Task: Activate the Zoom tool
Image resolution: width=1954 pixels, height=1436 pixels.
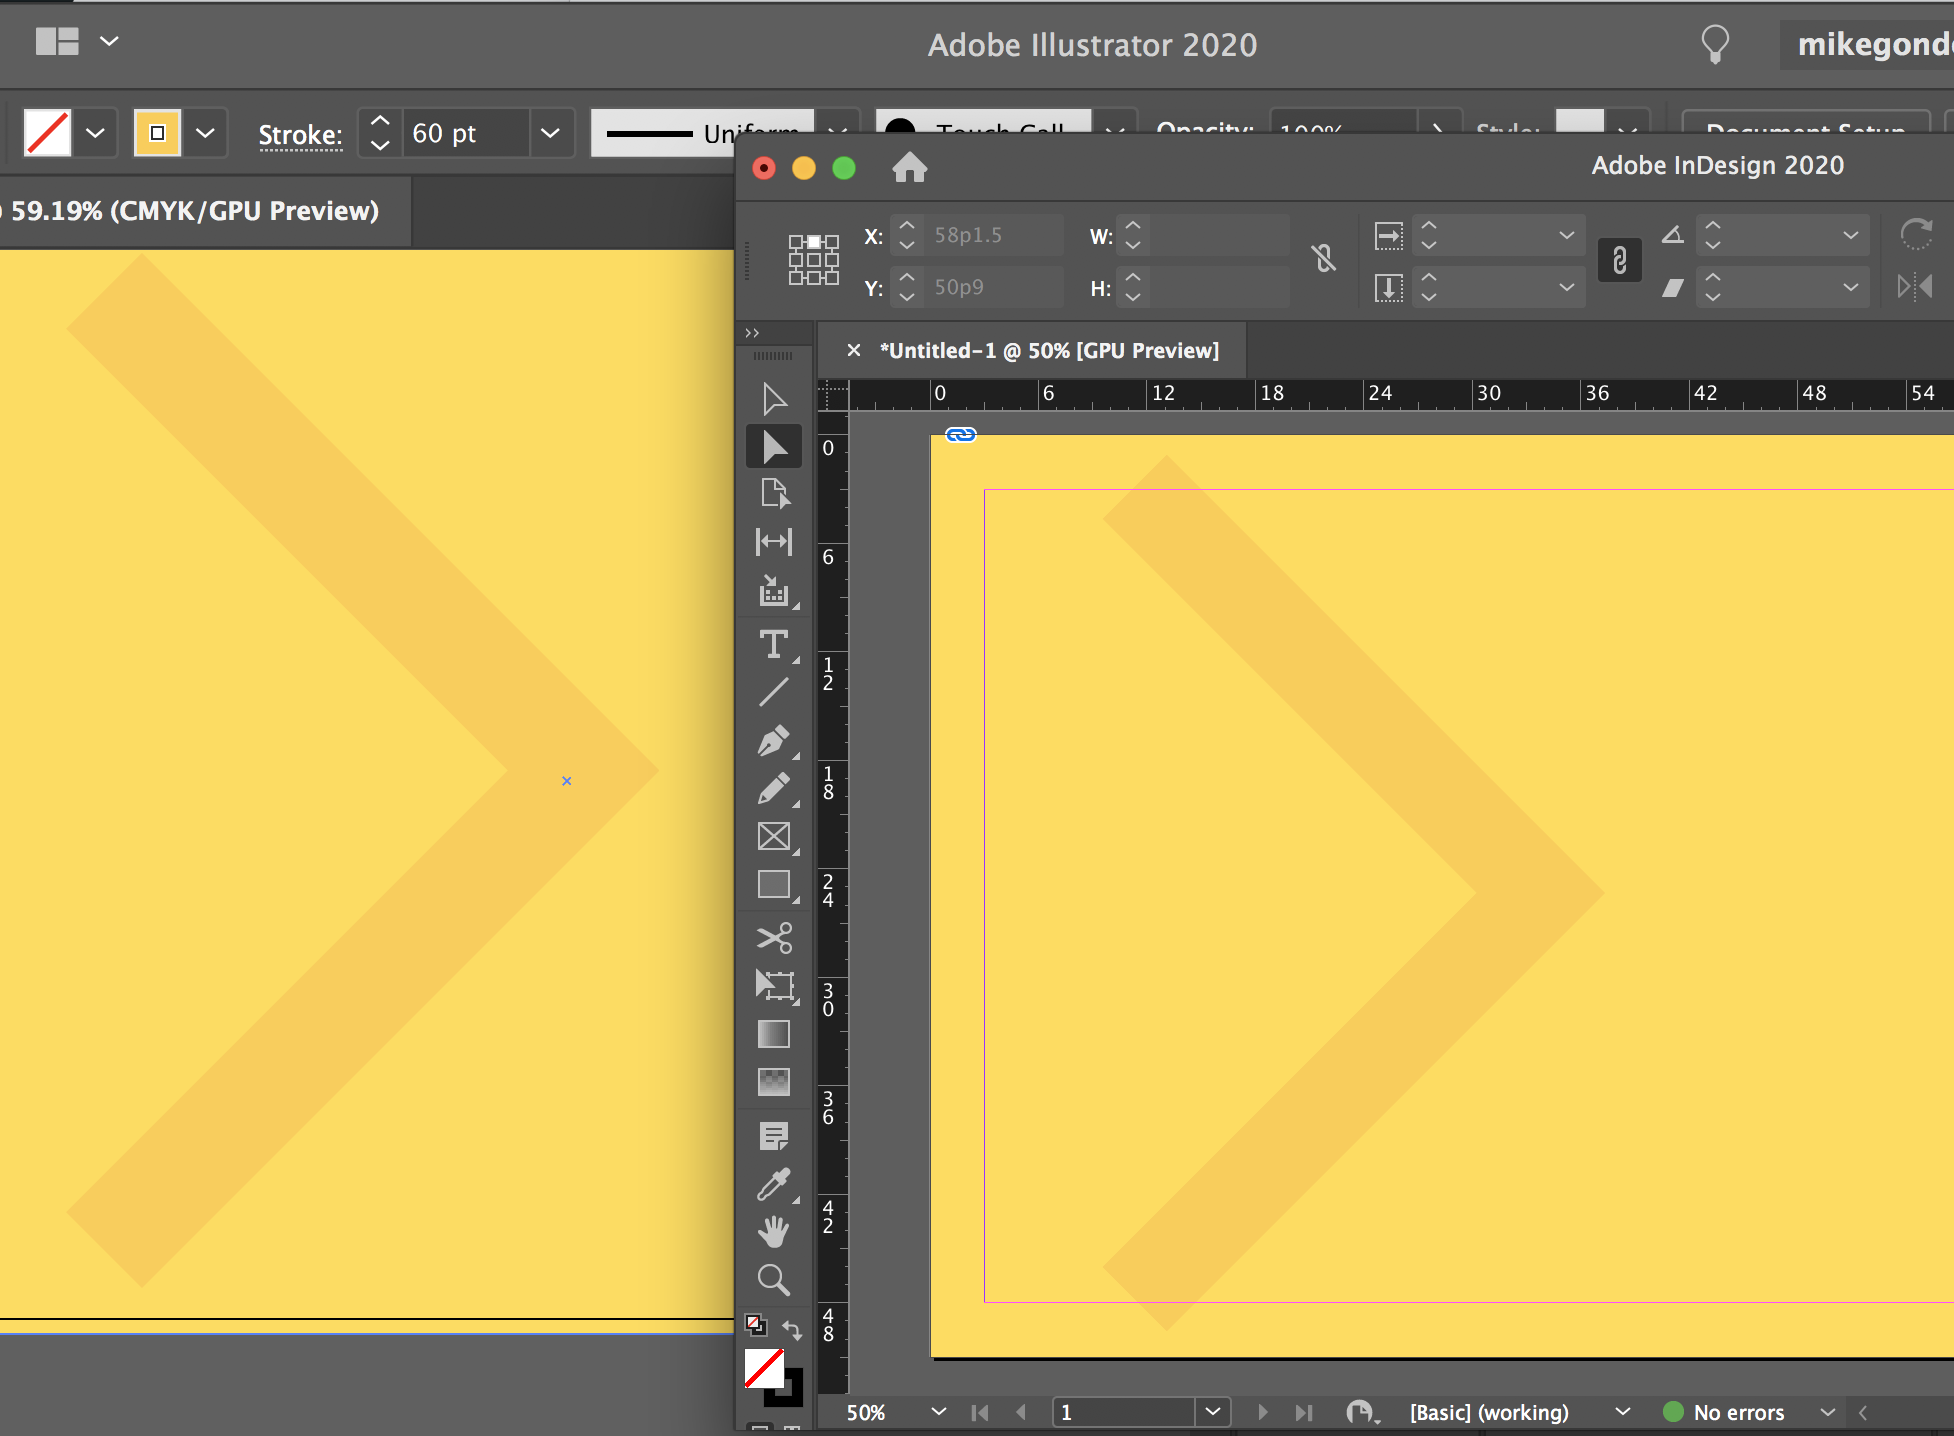Action: pos(774,1280)
